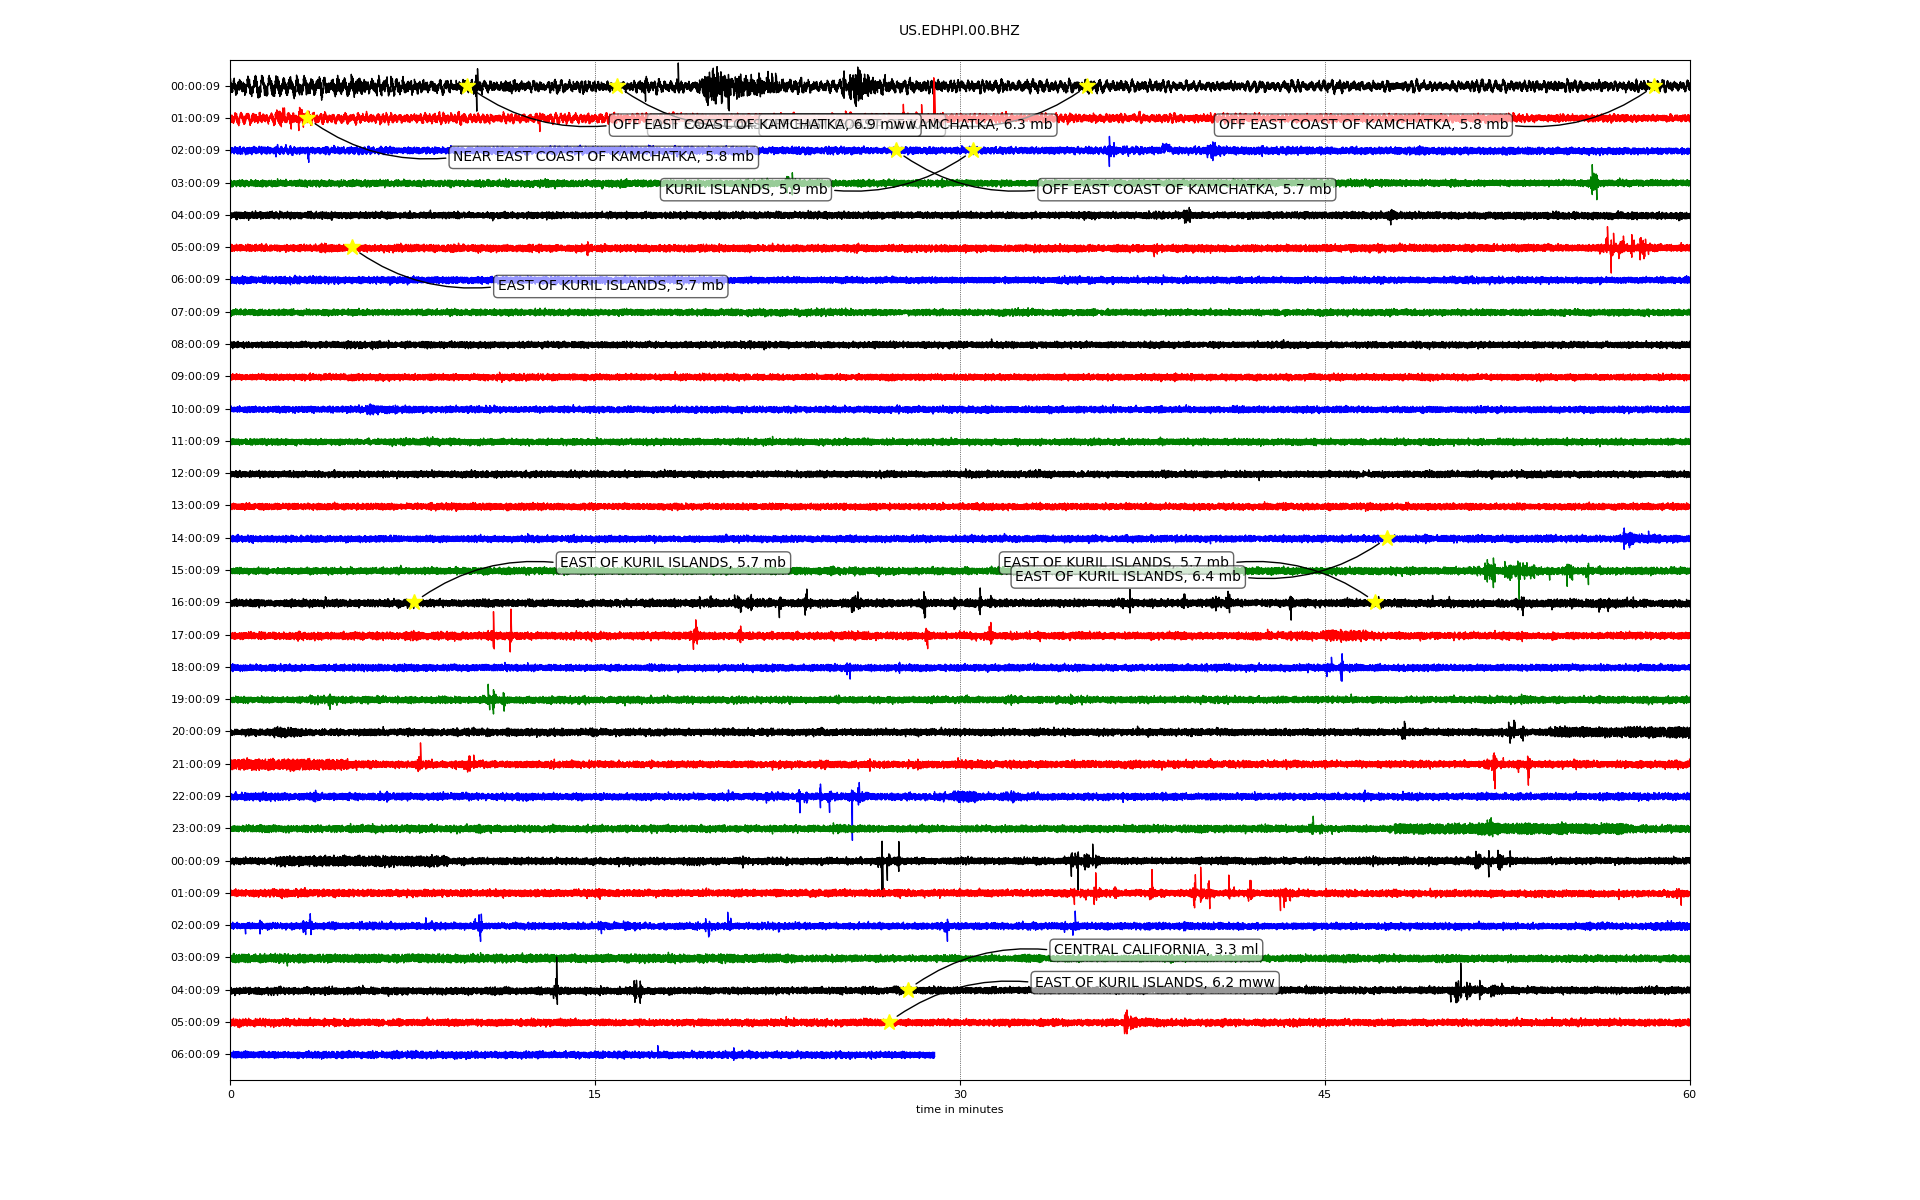Screen dimensions: 1920x1200
Task: Select the 'KURIL ISLANDS, 5.9 mb' annotation box
Action: 746,190
